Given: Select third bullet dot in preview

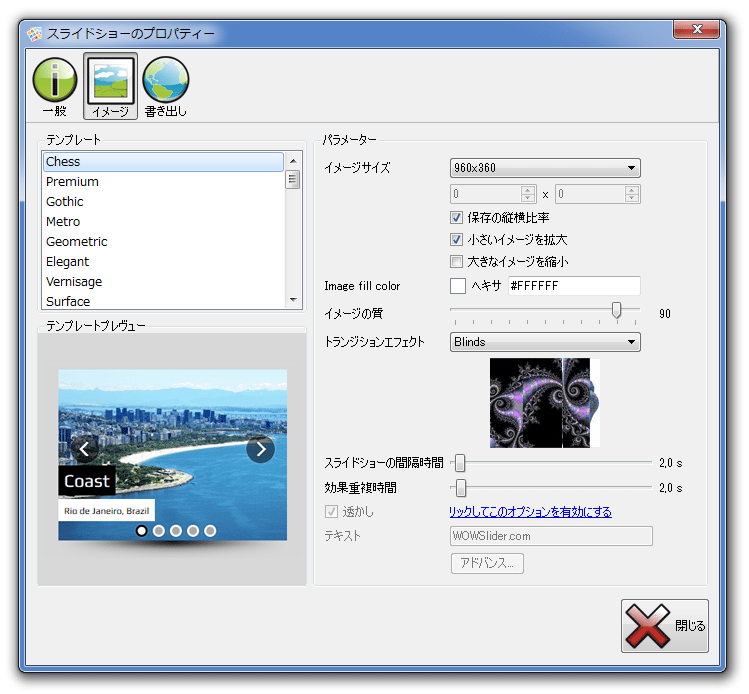Looking at the screenshot, I should [x=176, y=531].
